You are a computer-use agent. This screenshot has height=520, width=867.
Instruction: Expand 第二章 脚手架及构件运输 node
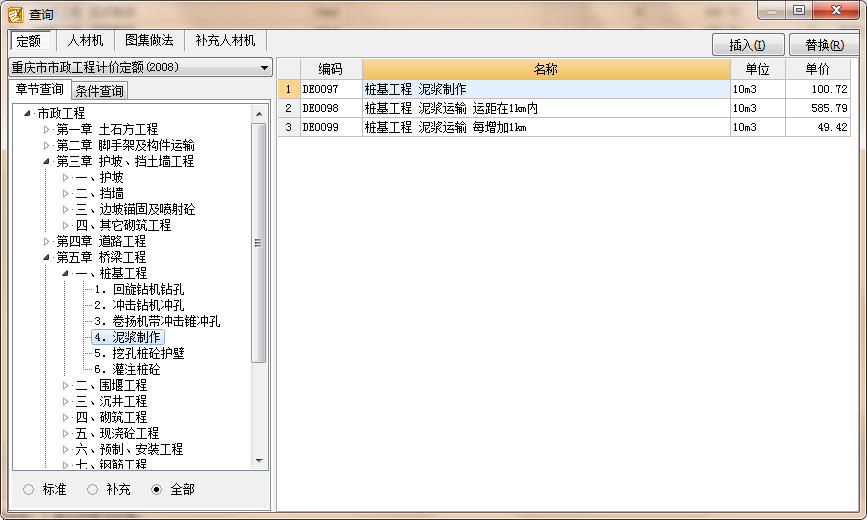coord(46,145)
